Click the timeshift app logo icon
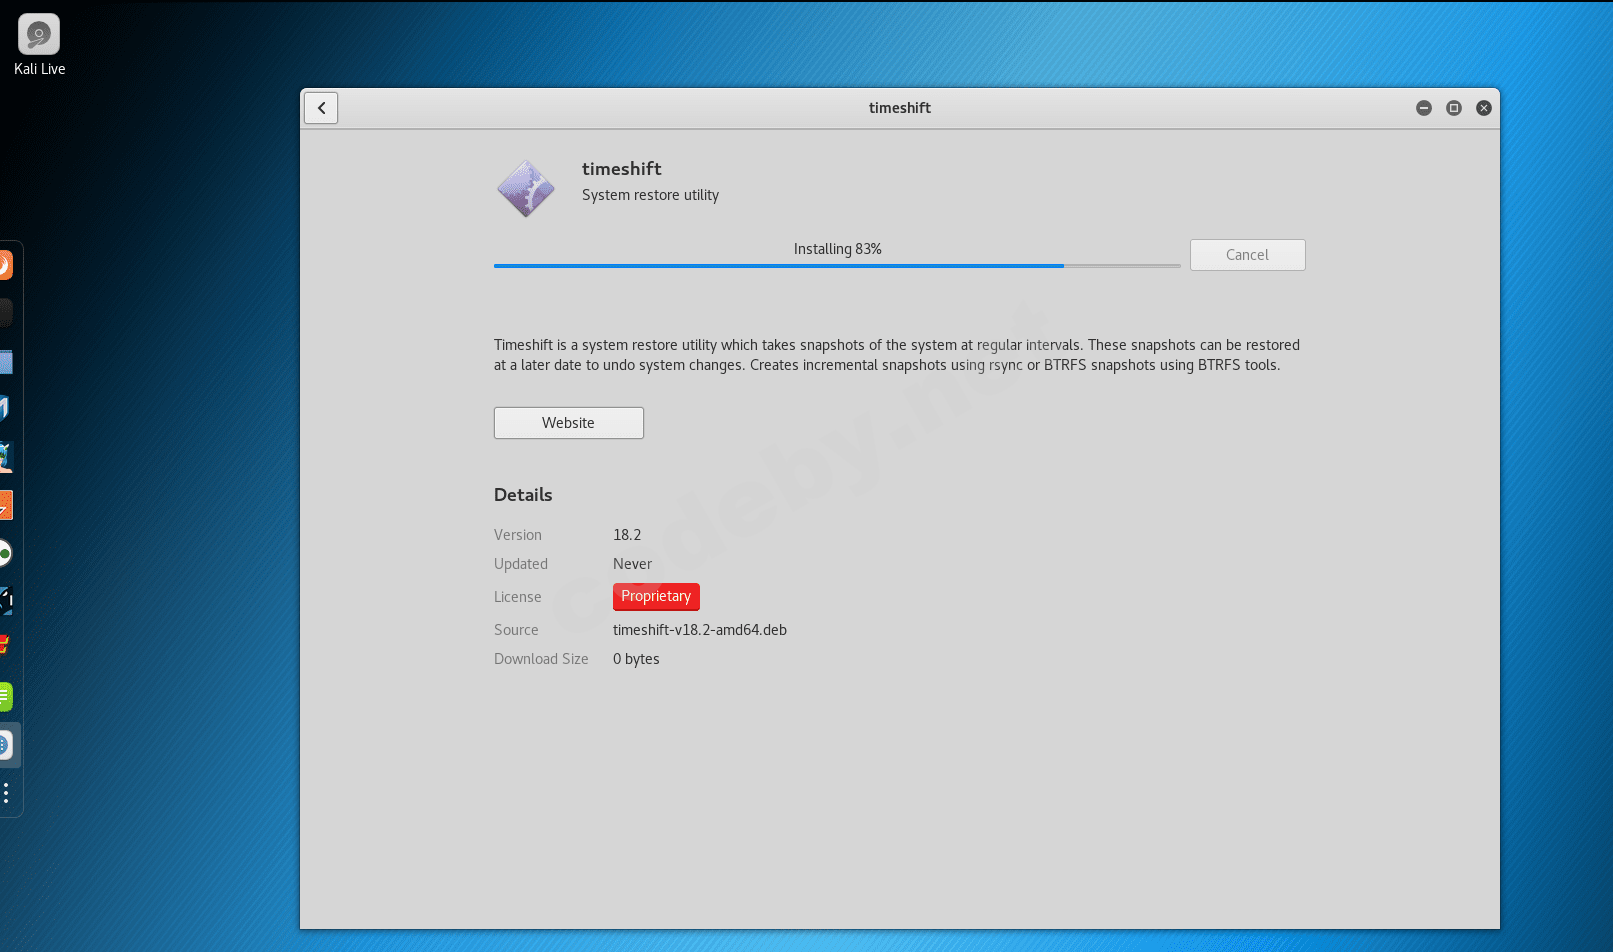Screen dimensions: 1613x952 [526, 188]
